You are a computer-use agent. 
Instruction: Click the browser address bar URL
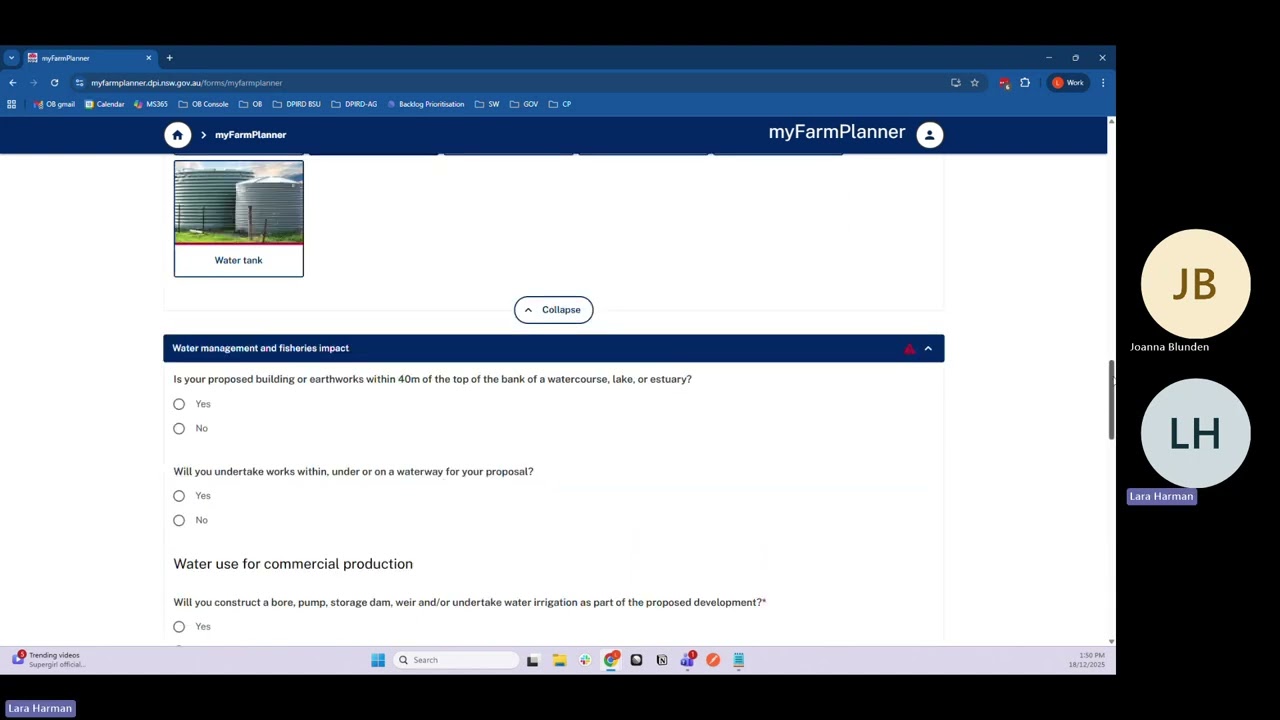click(x=186, y=83)
